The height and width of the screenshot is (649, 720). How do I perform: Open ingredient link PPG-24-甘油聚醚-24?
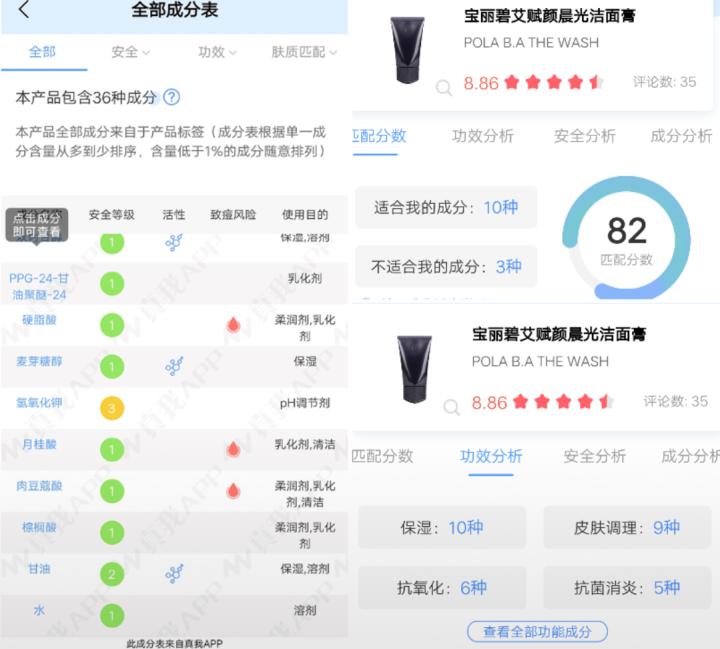coord(39,286)
